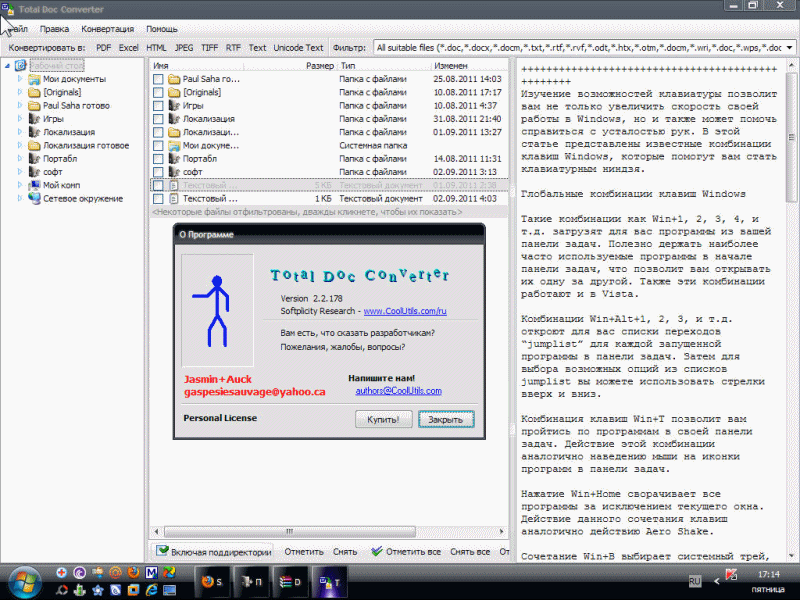Viewport: 800px width, 600px height.
Task: Click the green check icon beside Отметить все
Action: coord(377,552)
